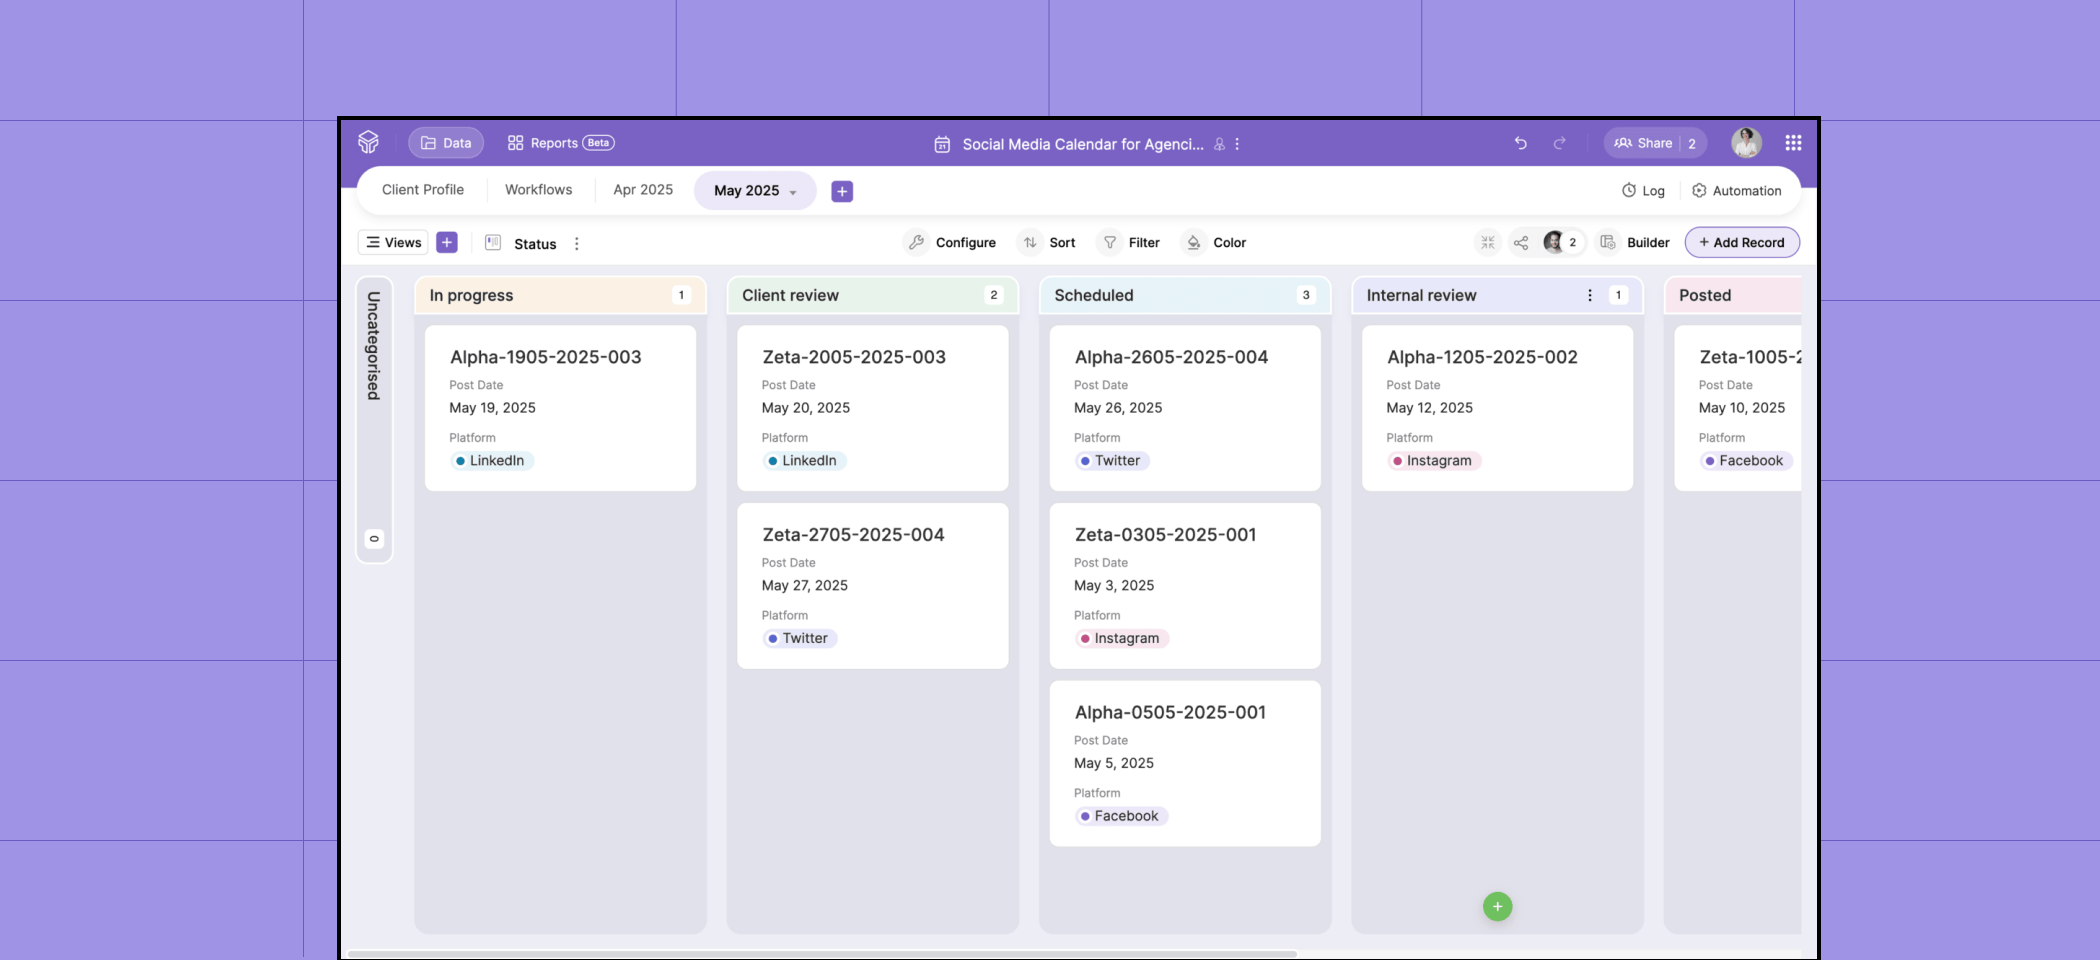The image size is (2100, 960).
Task: Open card Alpha-2605-2025-004
Action: [1185, 408]
